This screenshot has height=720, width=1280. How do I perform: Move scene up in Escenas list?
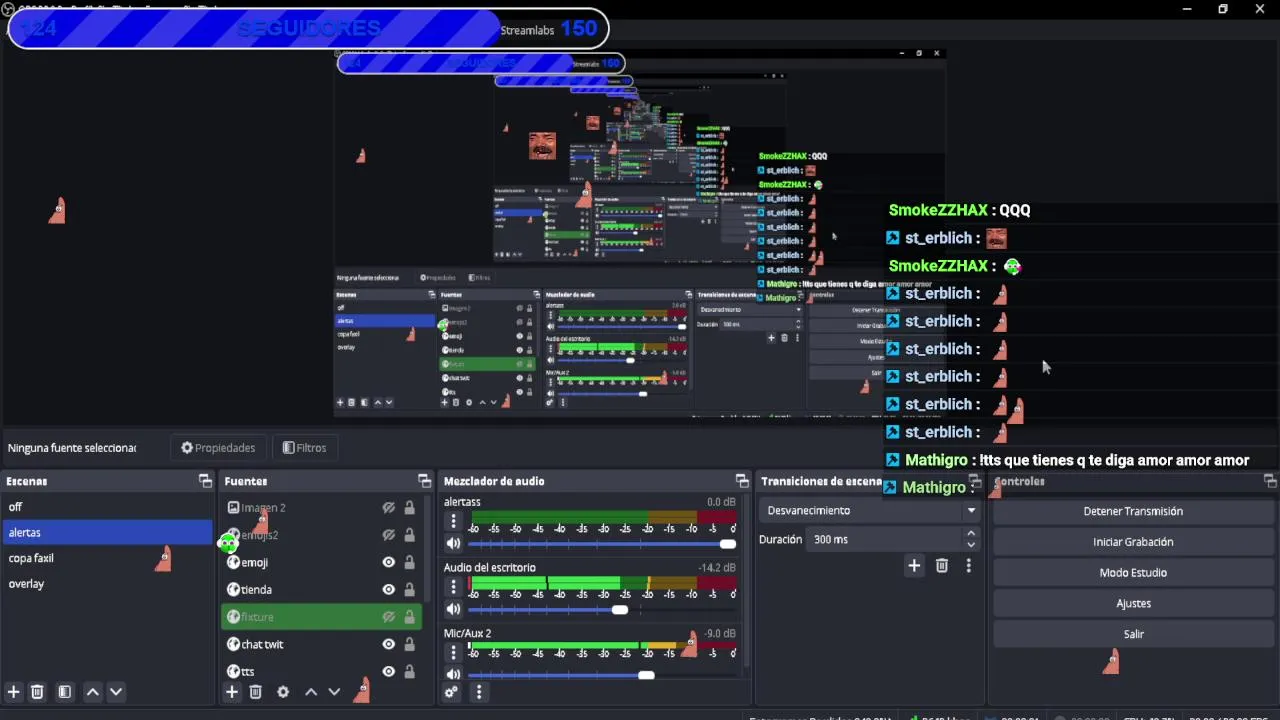93,691
